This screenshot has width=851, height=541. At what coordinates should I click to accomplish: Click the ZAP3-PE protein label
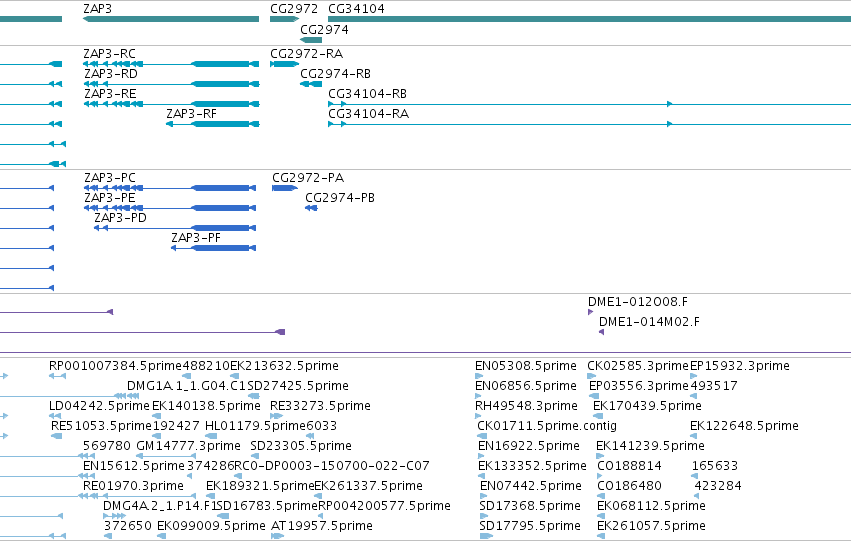pyautogui.click(x=110, y=198)
